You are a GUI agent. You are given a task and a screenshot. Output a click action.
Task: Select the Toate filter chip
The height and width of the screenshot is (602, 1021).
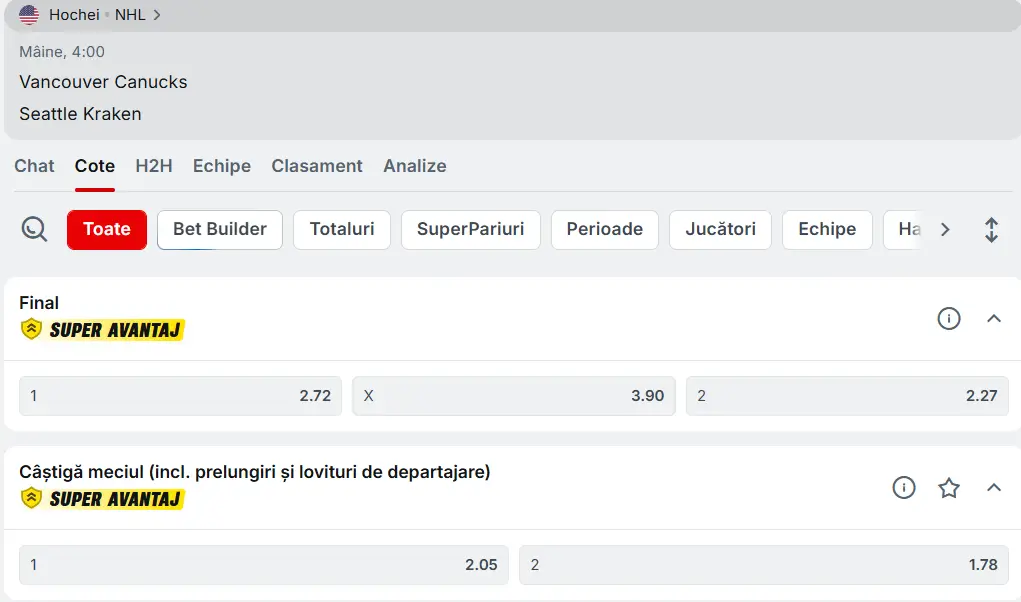pyautogui.click(x=107, y=229)
